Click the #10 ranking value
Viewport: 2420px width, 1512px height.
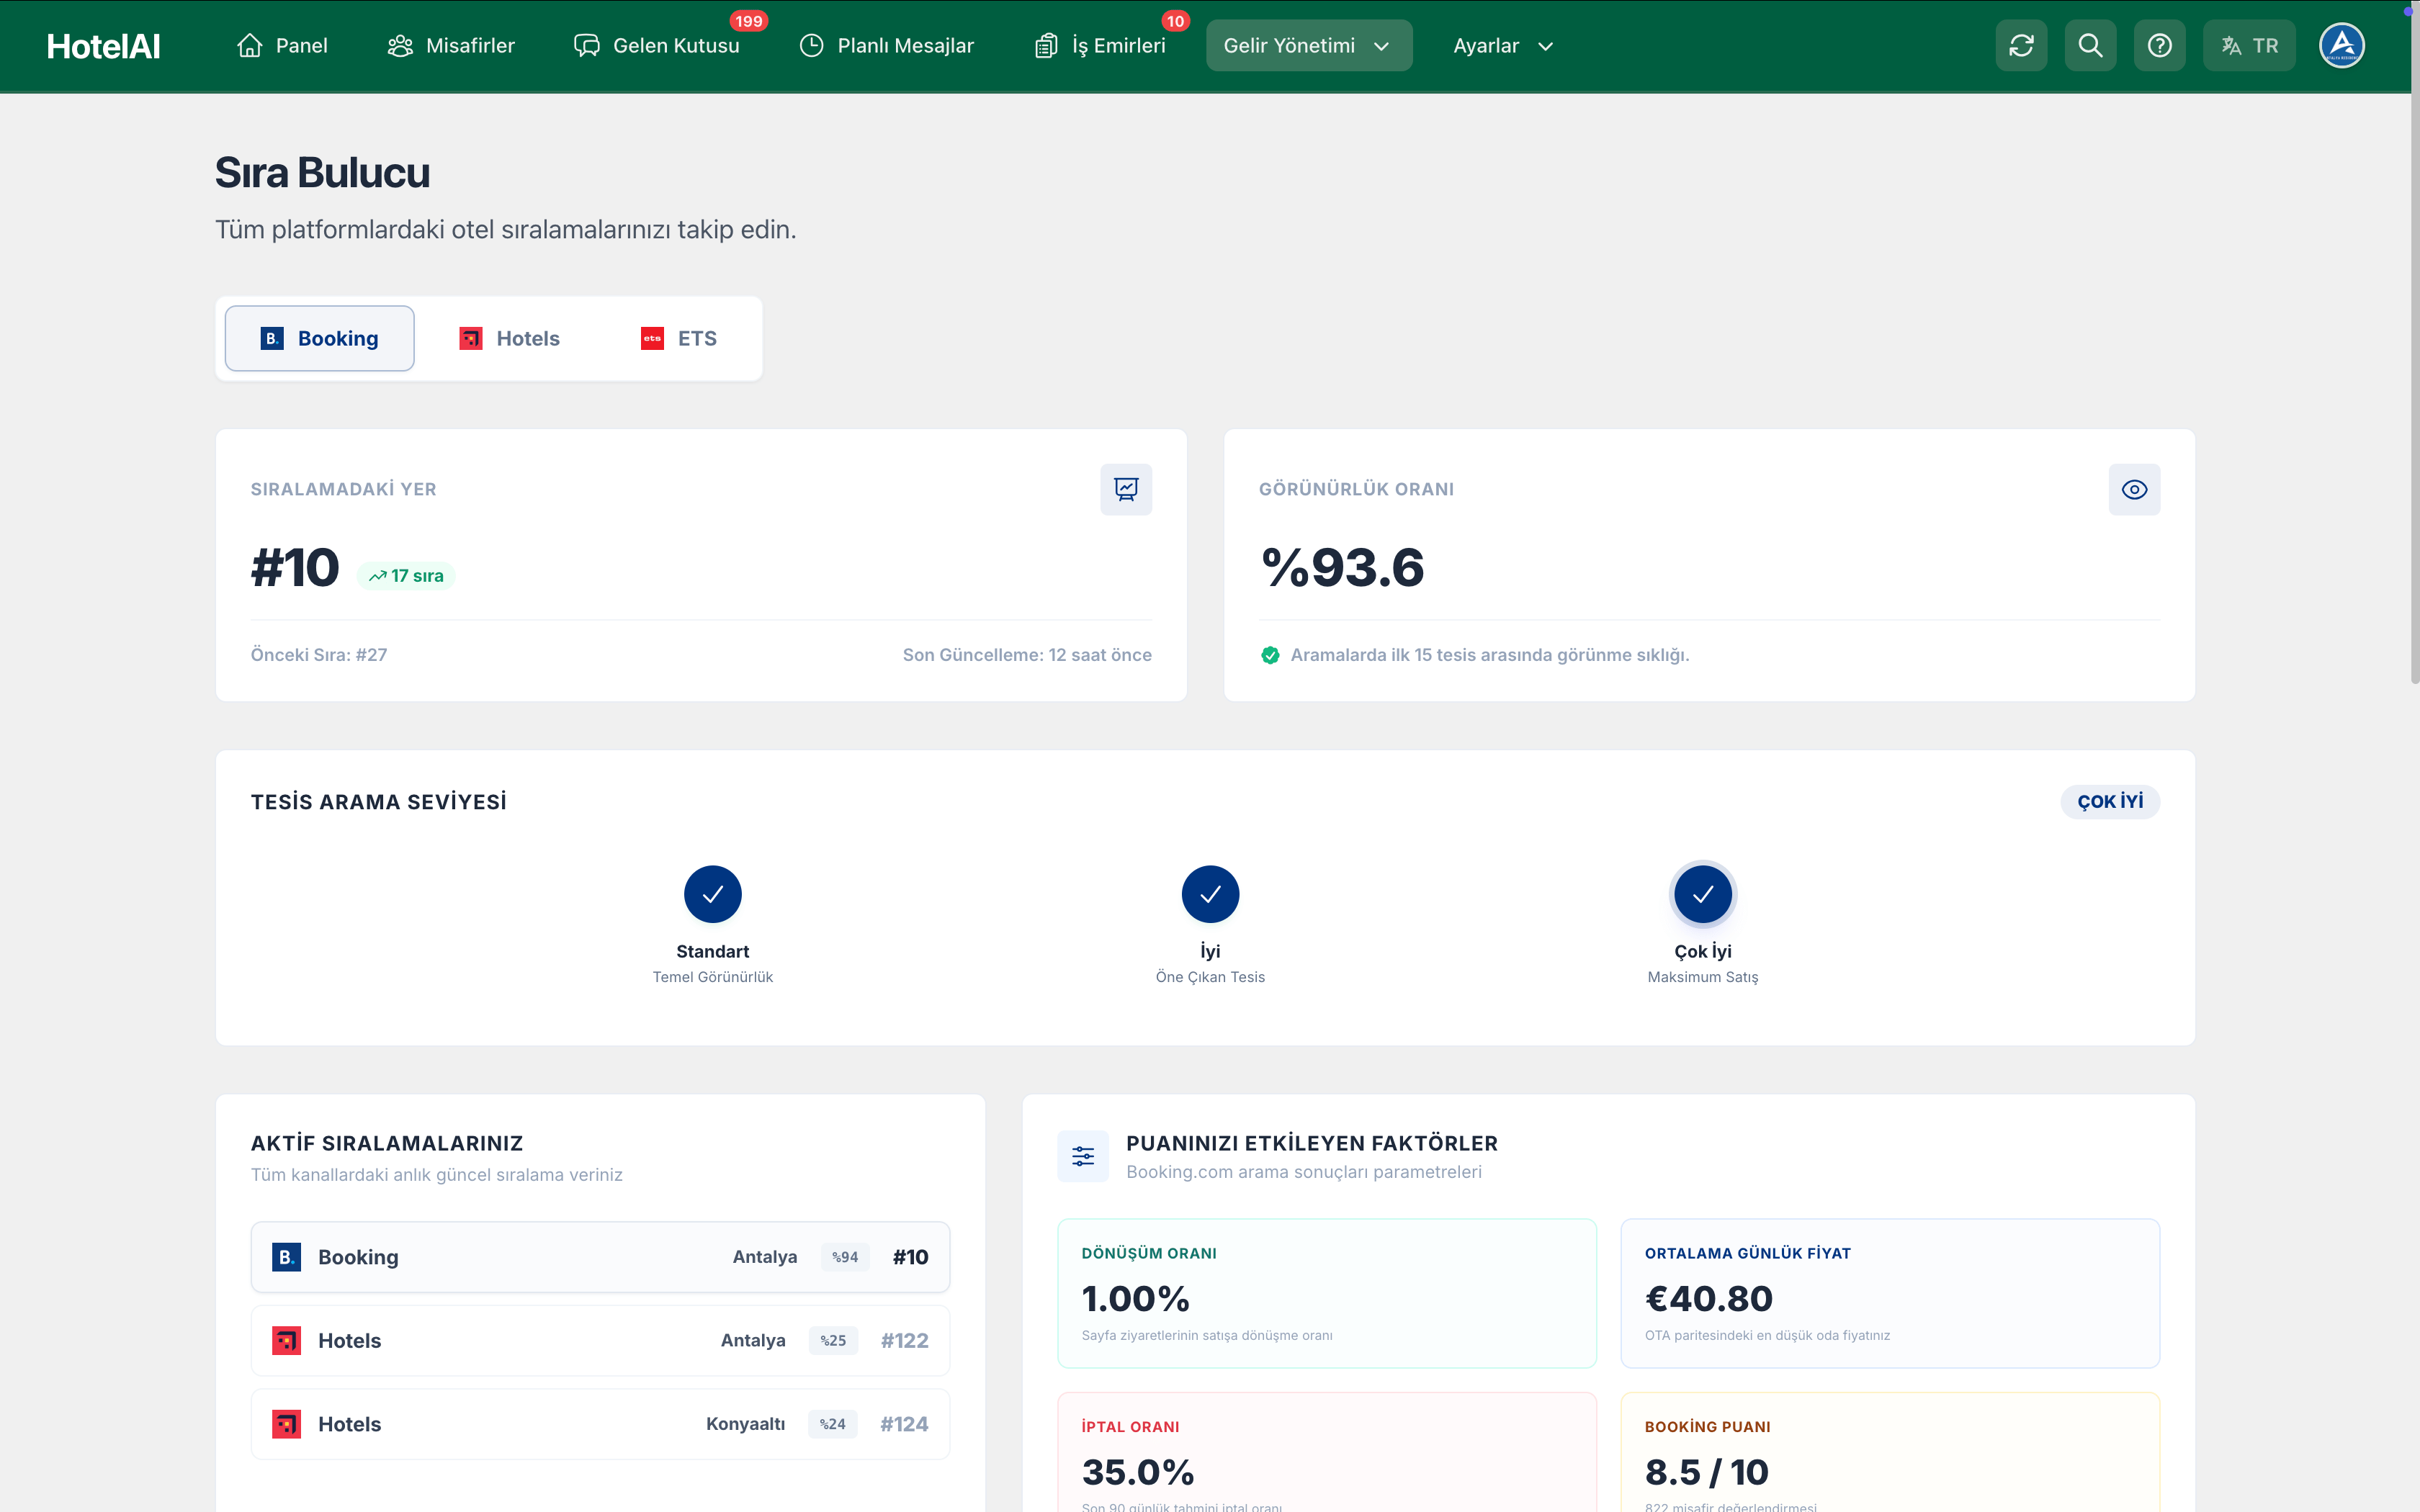(295, 568)
